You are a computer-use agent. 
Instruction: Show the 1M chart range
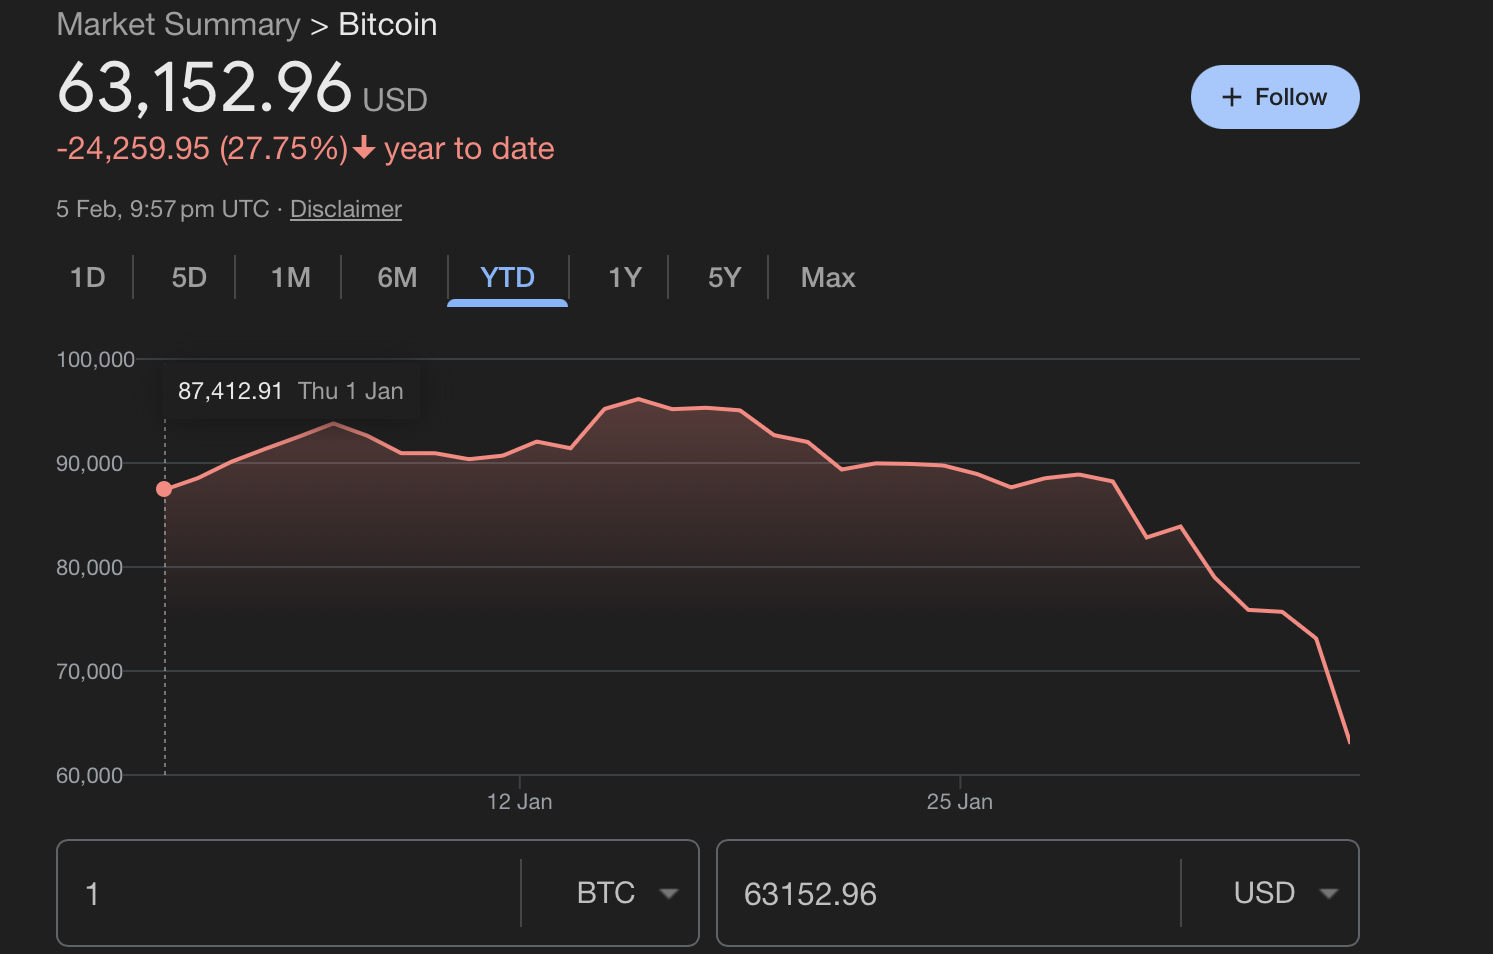tap(291, 277)
